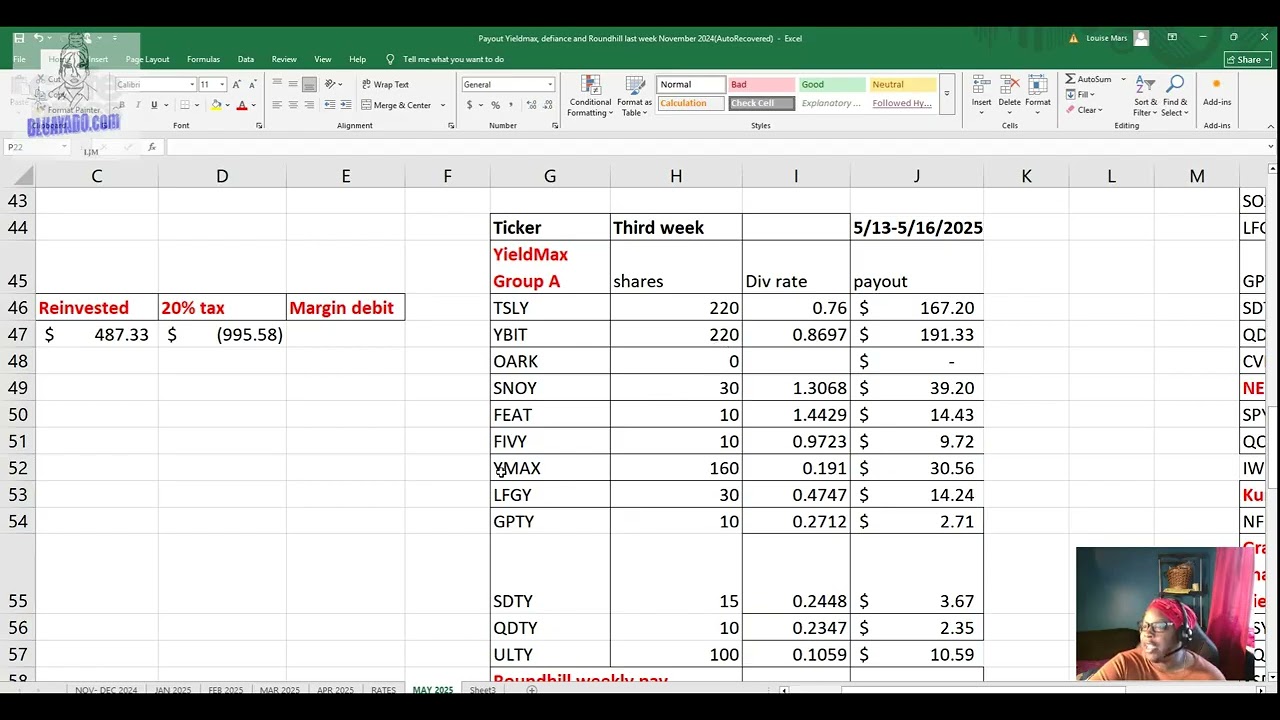The height and width of the screenshot is (720, 1280).
Task: Toggle bottom align for cells
Action: pyautogui.click(x=309, y=84)
